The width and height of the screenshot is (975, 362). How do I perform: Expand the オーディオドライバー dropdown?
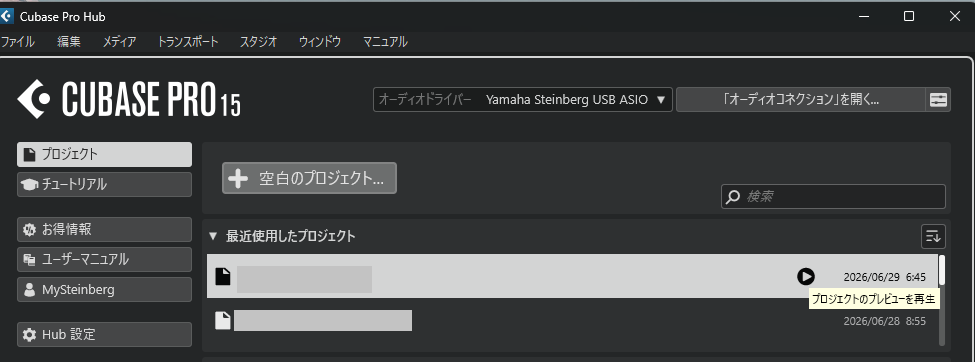[x=522, y=100]
